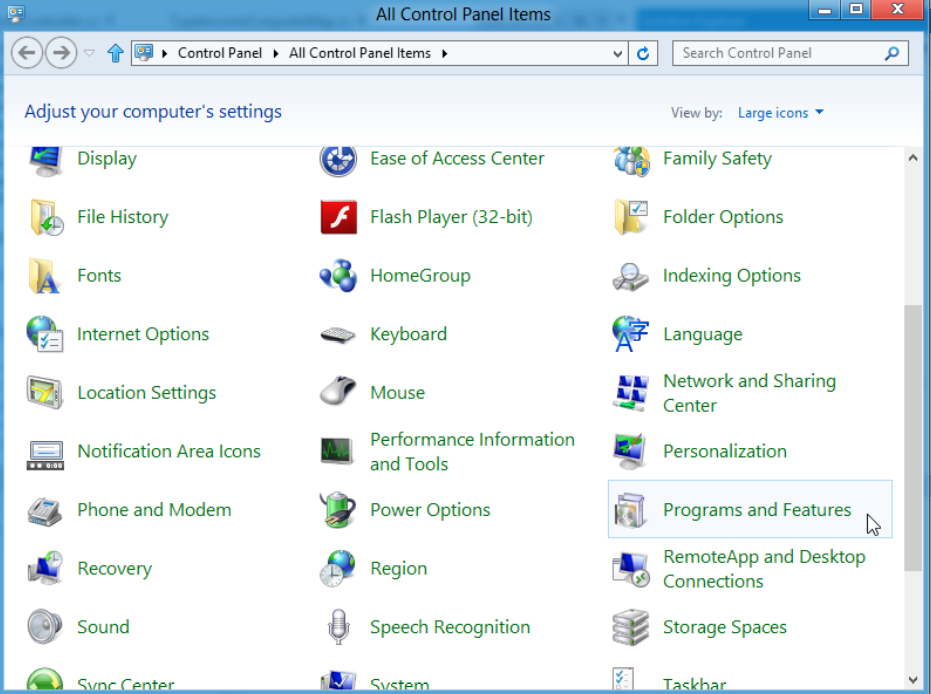Screen dimensions: 931x694
Task: Open the Region globe-clock icon
Action: [x=337, y=568]
